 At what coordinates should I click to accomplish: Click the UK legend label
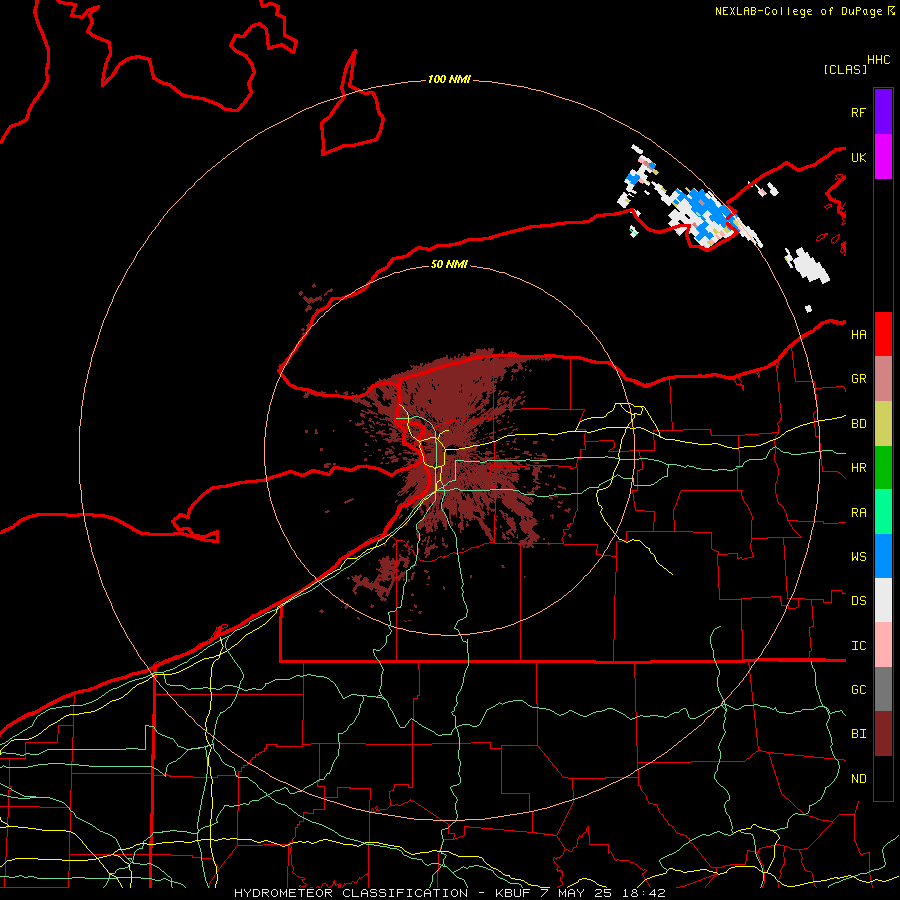[858, 157]
